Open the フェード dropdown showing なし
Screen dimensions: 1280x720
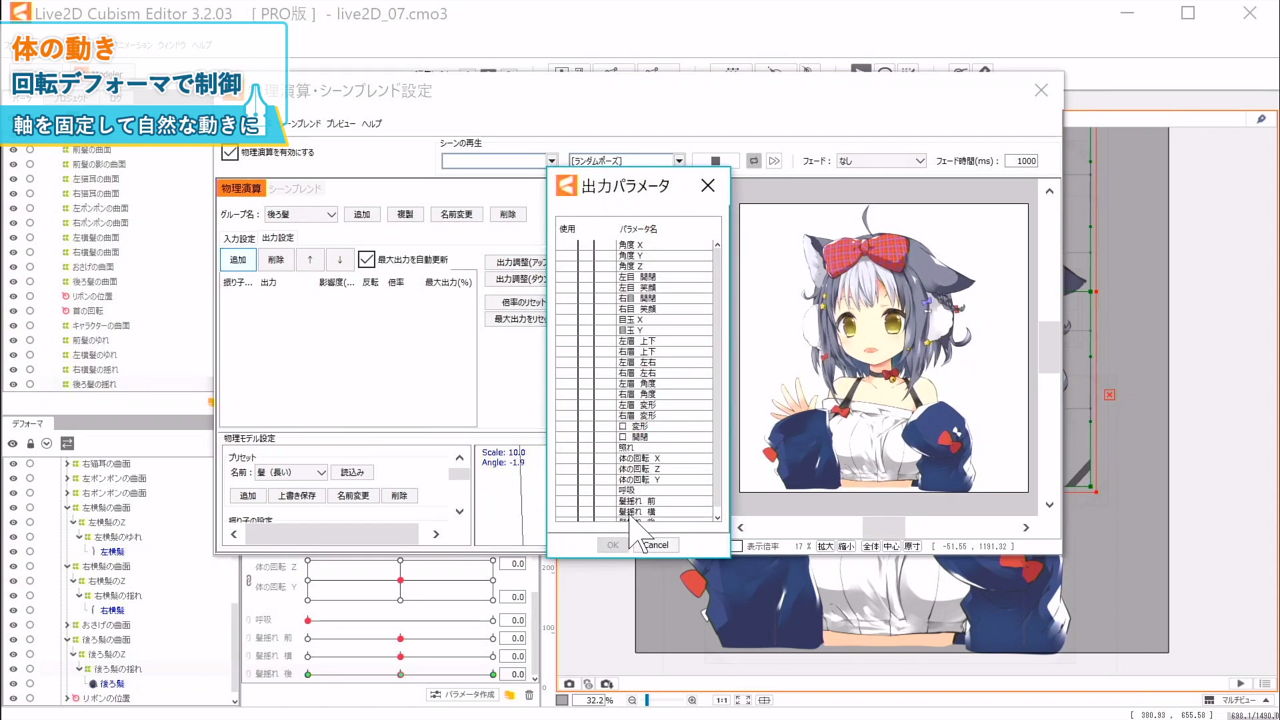coord(881,161)
